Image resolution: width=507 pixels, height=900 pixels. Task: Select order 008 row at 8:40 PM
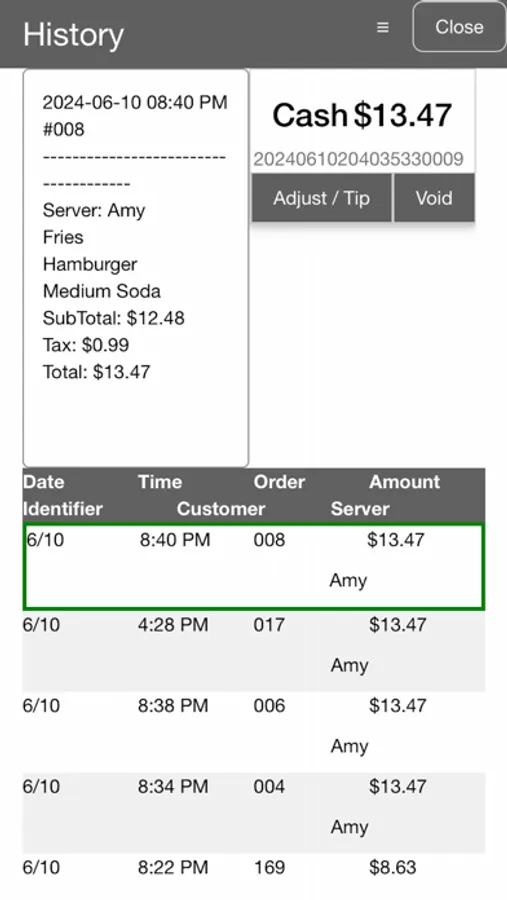tap(254, 566)
